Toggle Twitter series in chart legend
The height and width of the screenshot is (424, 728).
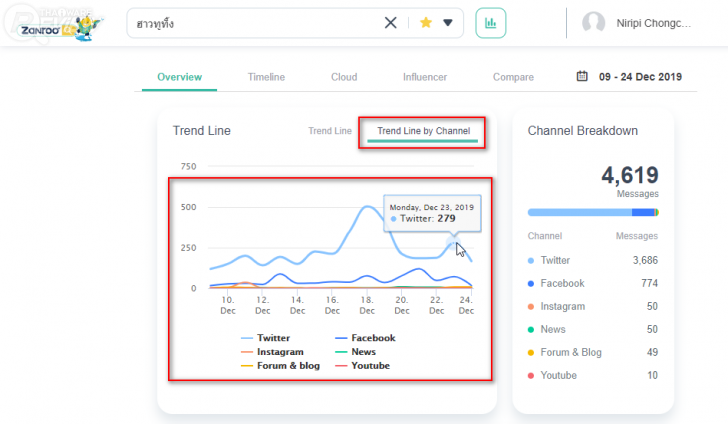[272, 338]
